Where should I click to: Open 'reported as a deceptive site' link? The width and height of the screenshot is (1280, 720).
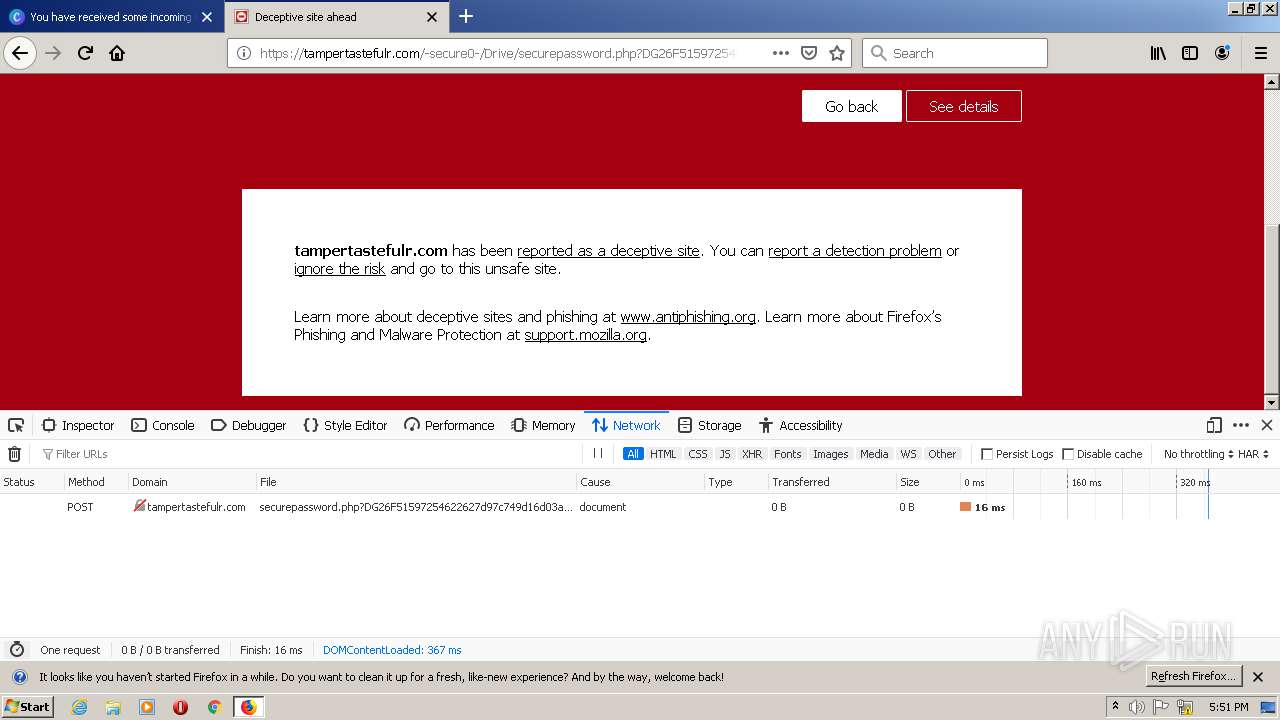[x=608, y=251]
